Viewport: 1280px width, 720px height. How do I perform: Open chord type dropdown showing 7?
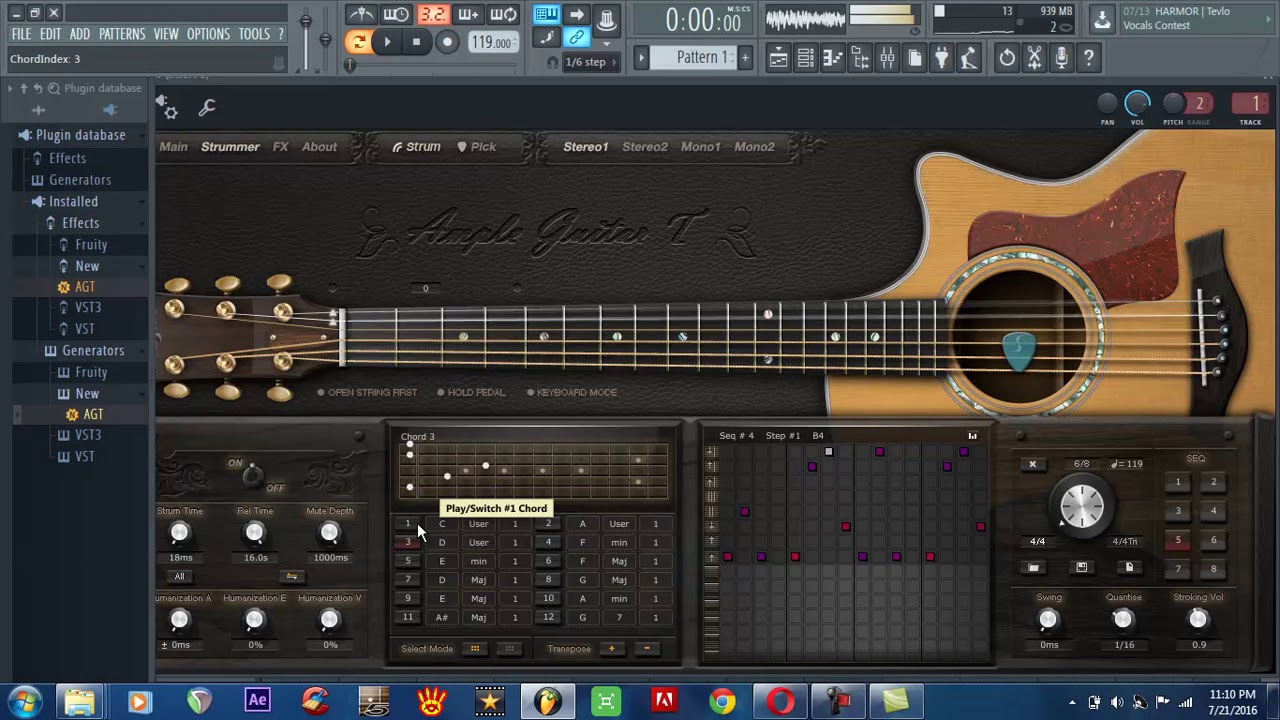tap(619, 617)
